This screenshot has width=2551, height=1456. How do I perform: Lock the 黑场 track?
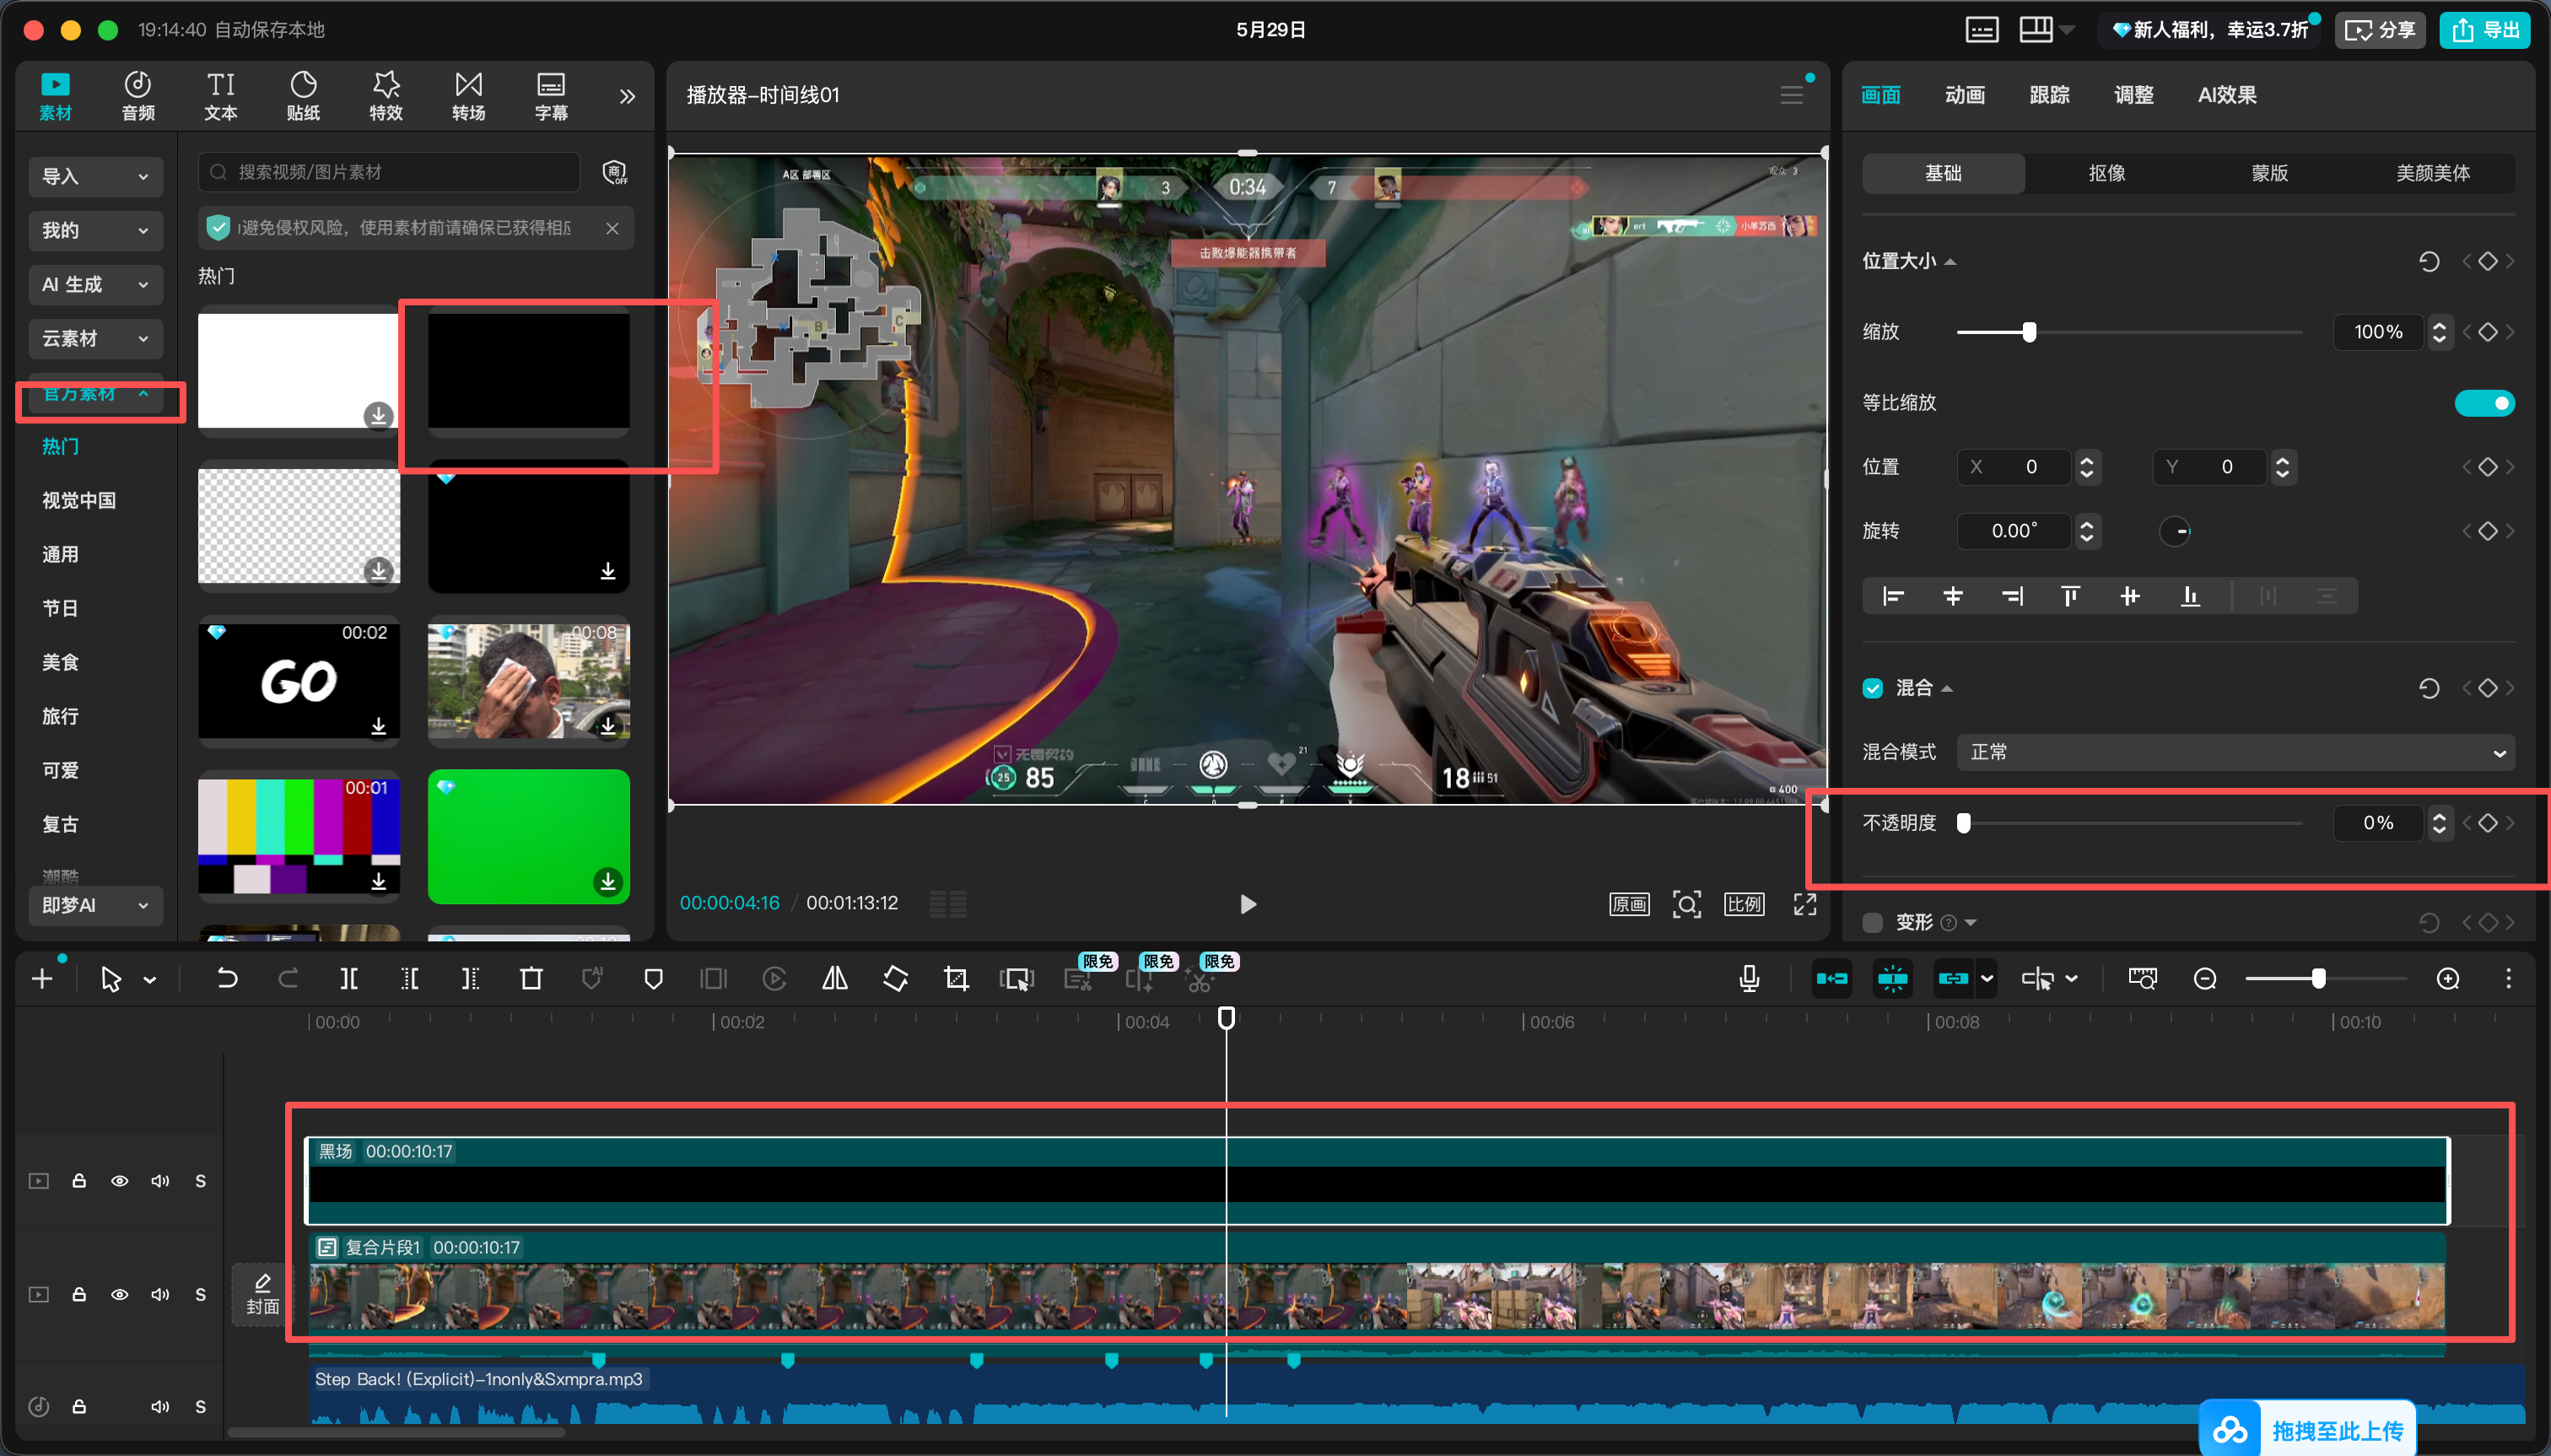79,1181
